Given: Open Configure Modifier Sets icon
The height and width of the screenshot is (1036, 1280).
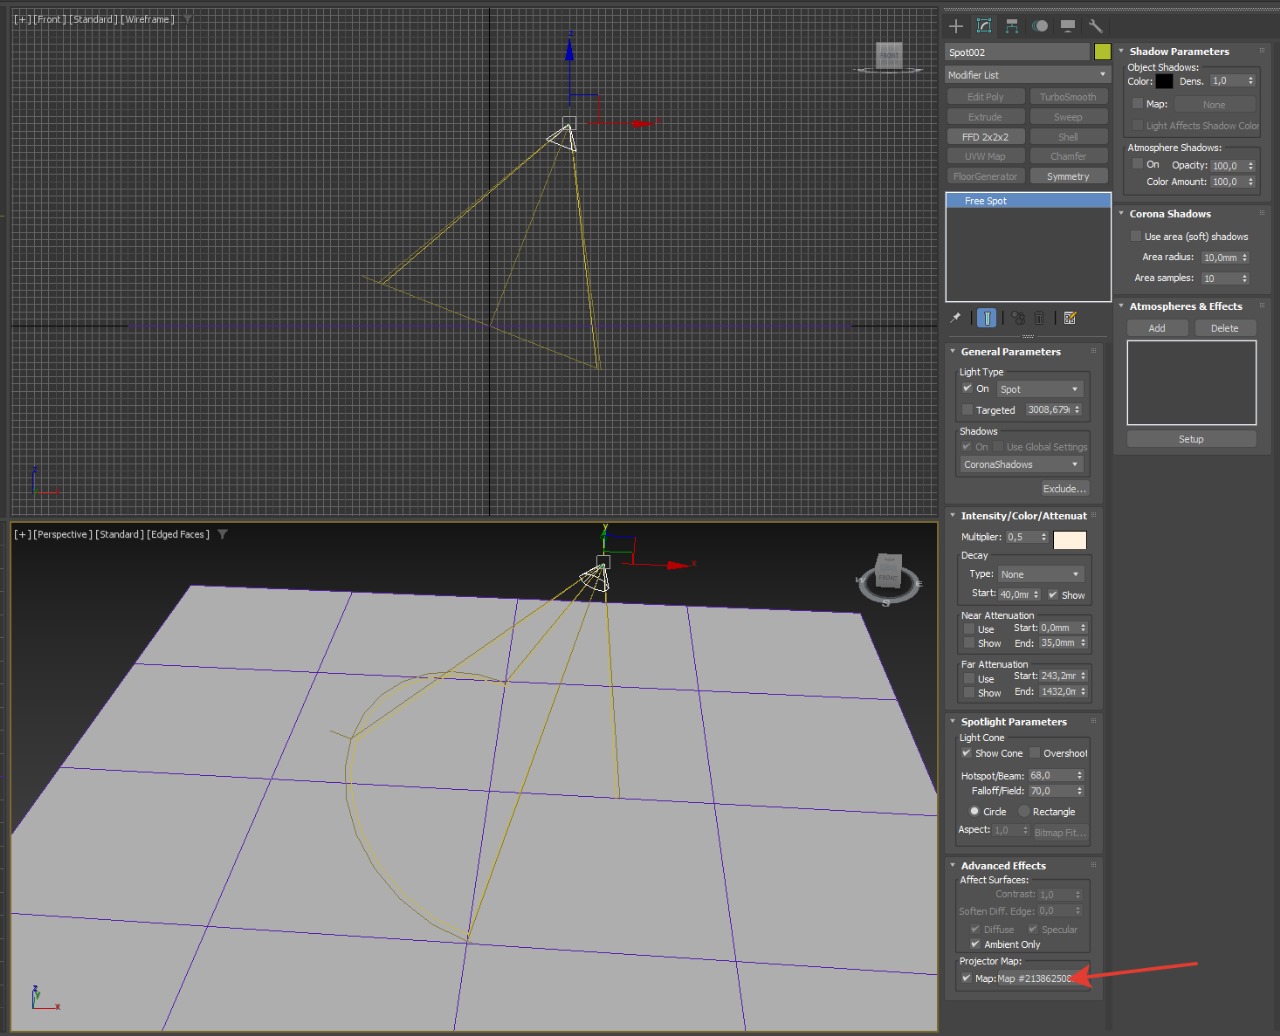Looking at the screenshot, I should coord(1070,318).
